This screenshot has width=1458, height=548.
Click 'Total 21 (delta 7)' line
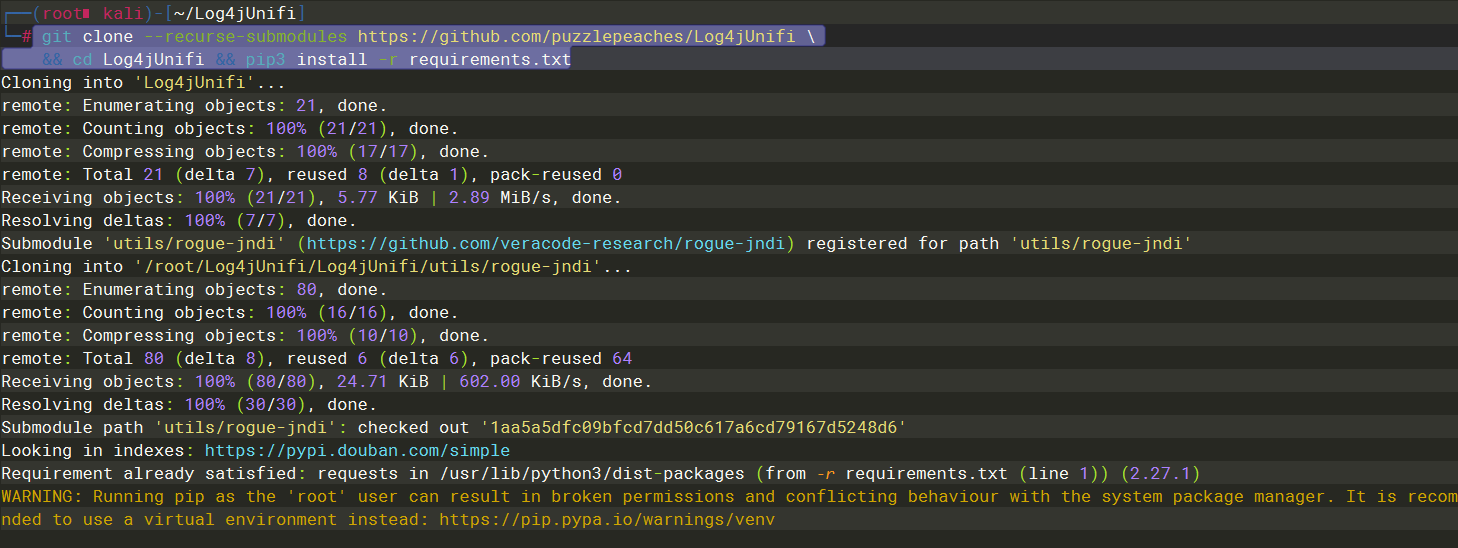pos(311,175)
